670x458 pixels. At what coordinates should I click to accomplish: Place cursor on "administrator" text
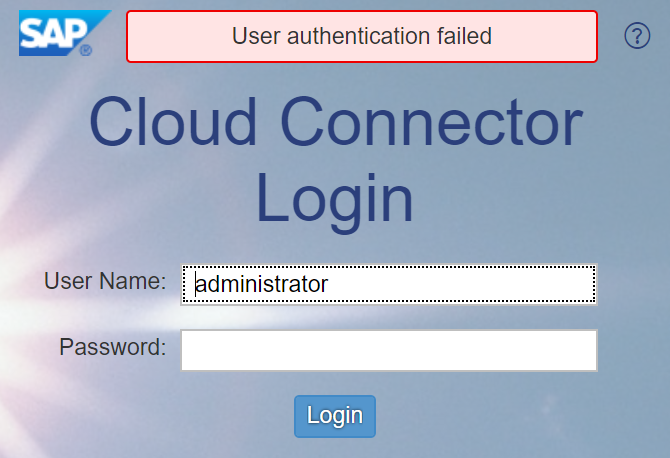coord(262,284)
